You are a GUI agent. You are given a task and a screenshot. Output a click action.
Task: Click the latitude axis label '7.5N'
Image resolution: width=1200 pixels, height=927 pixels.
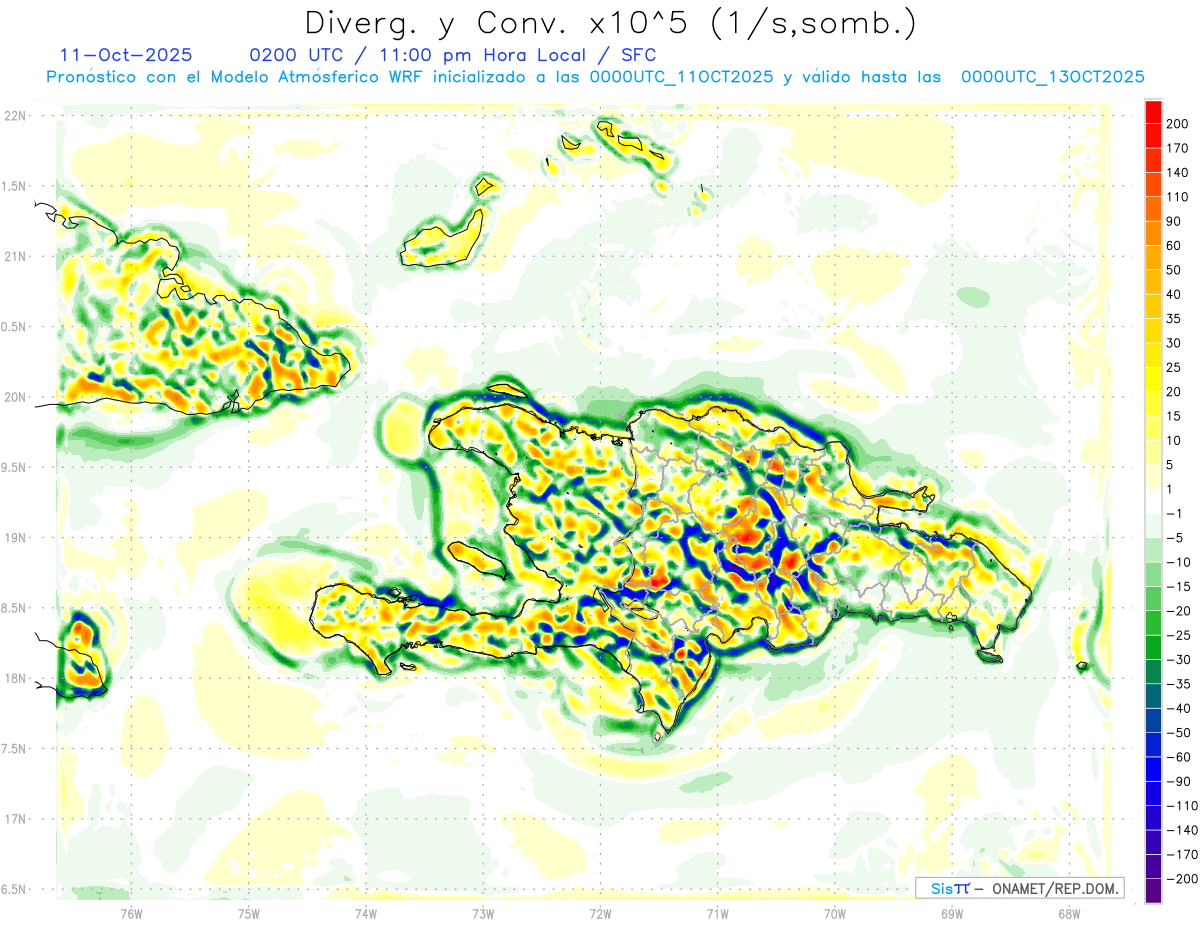(15, 748)
